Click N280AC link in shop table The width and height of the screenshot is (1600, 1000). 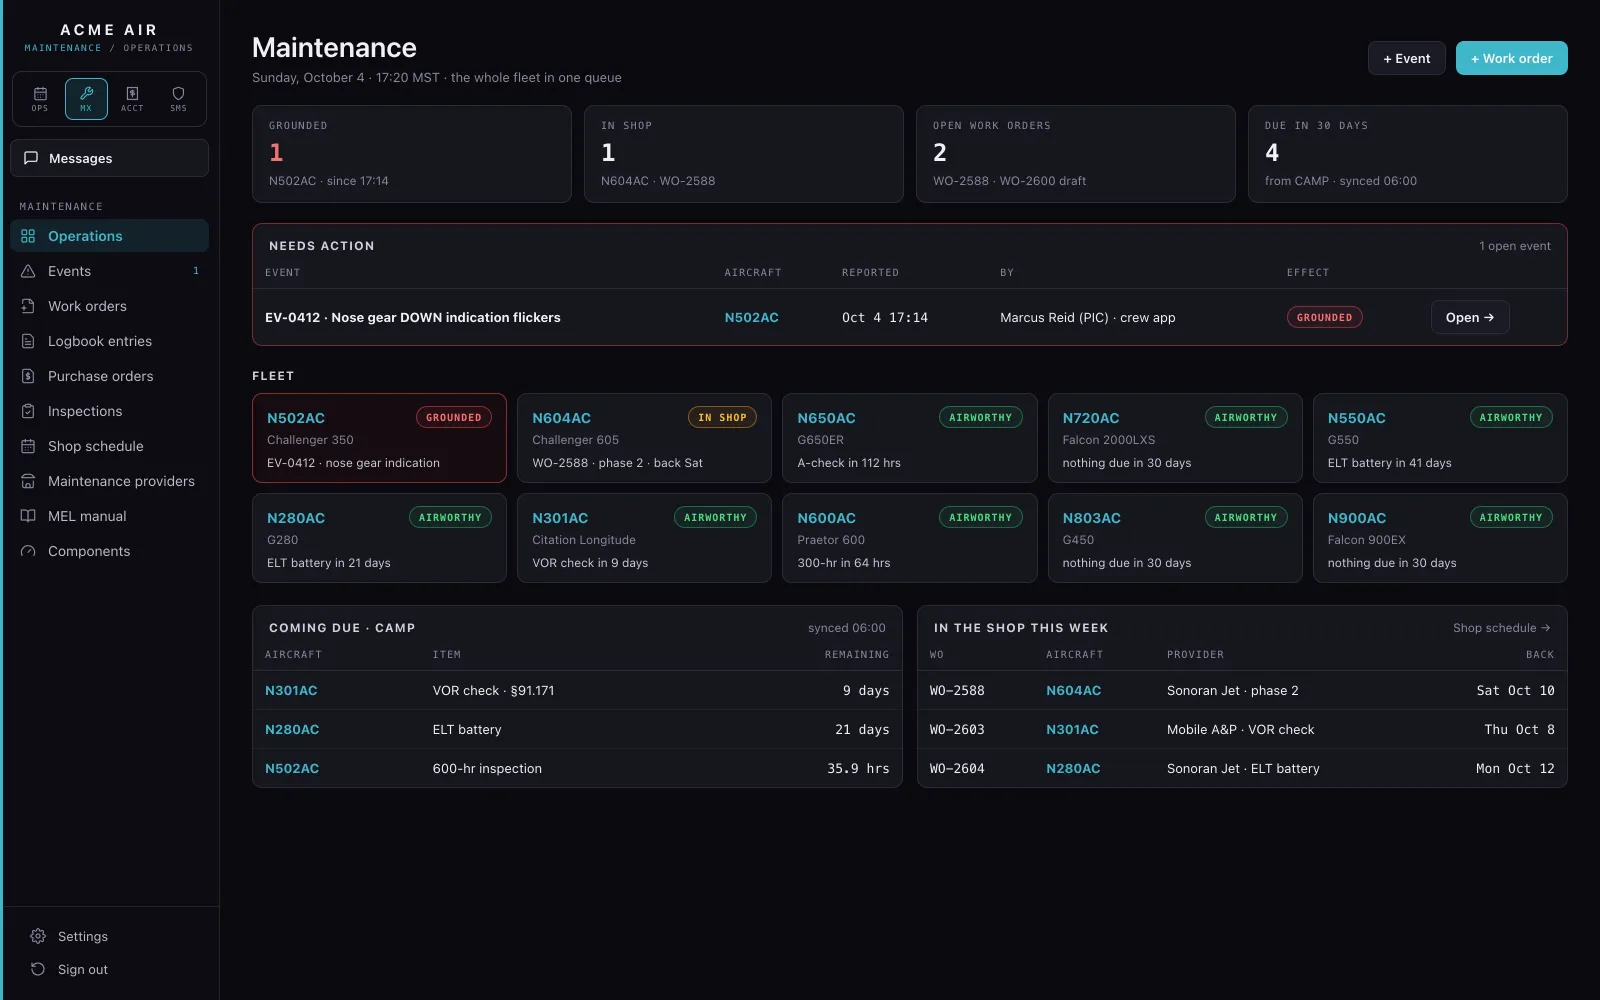(x=1073, y=768)
